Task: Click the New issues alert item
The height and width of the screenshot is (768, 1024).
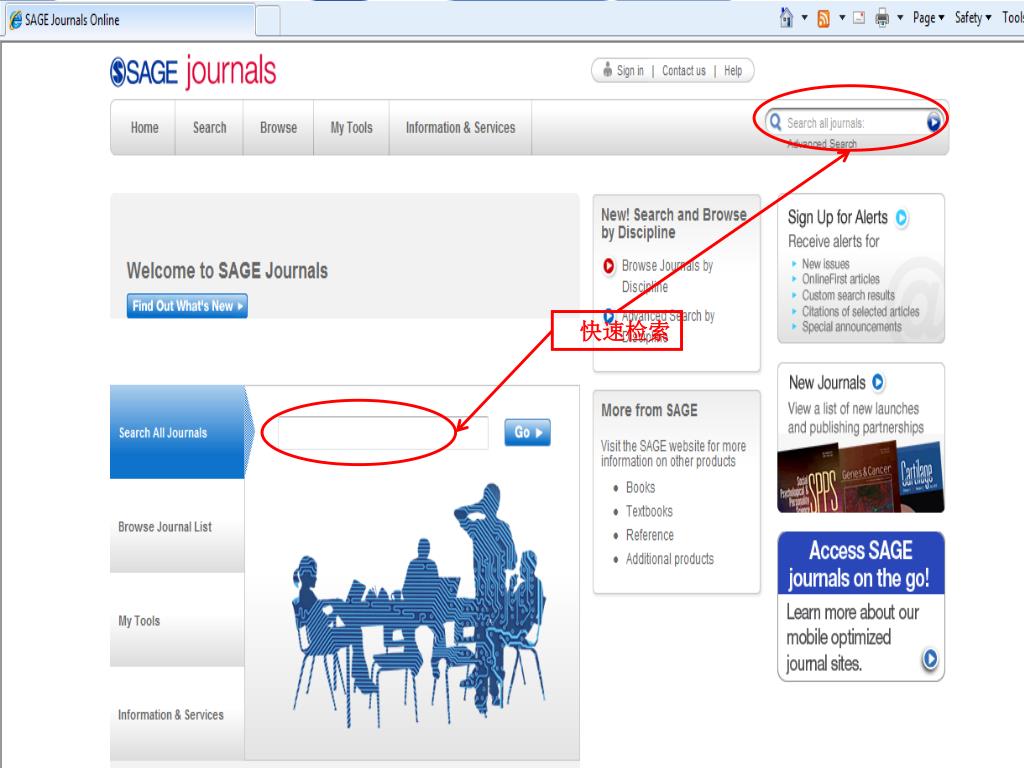Action: coord(825,264)
